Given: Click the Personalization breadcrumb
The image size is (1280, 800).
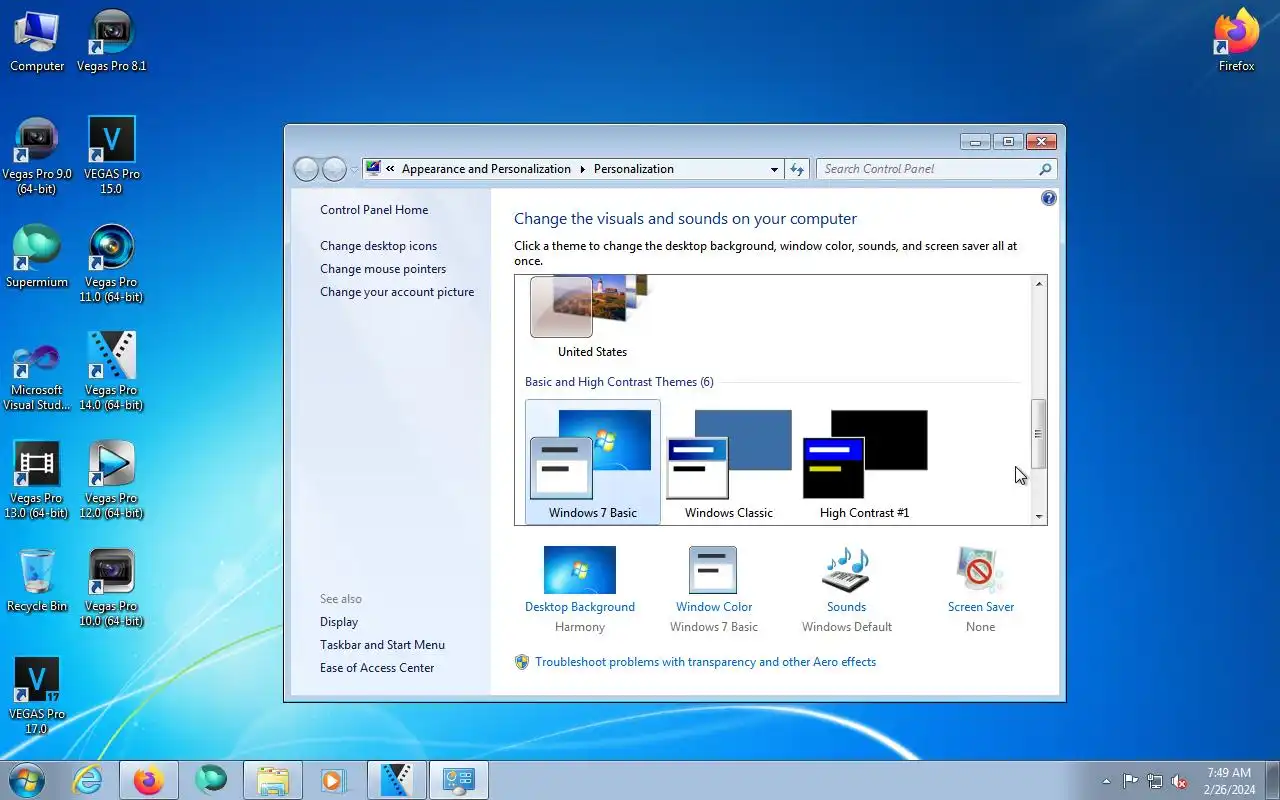Looking at the screenshot, I should tap(634, 169).
